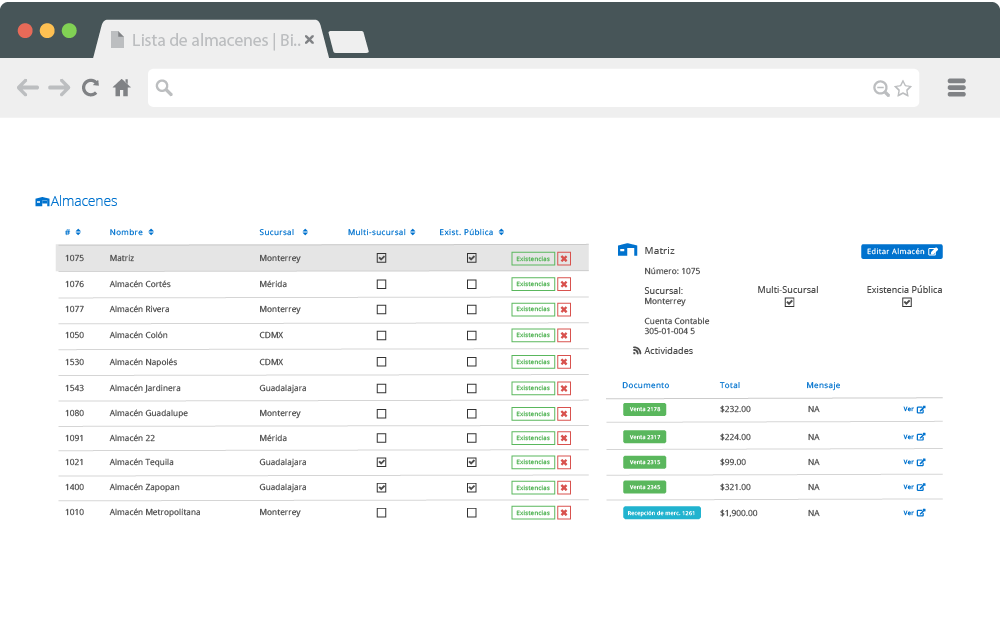
Task: Click the home icon in the browser toolbar
Action: coord(121,87)
